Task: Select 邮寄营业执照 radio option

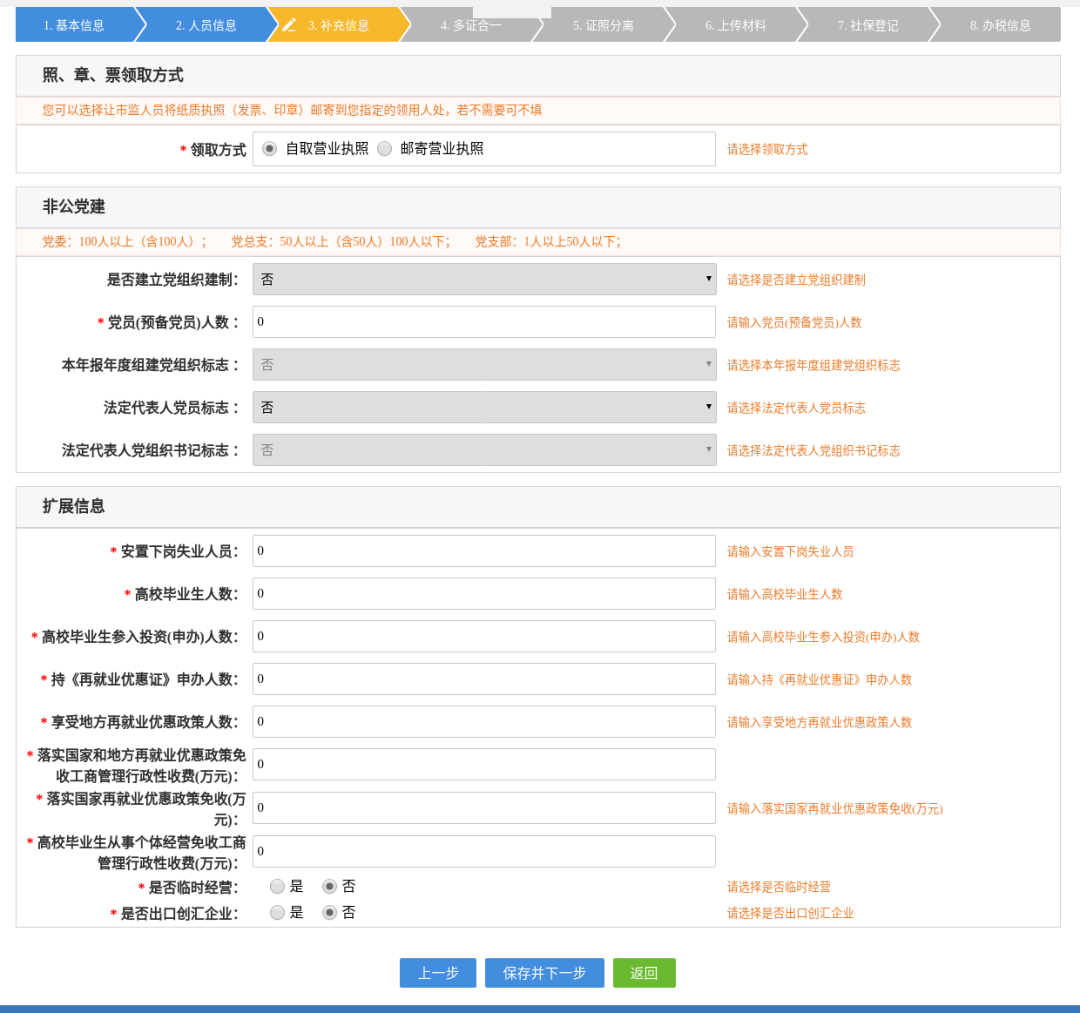Action: coord(385,149)
